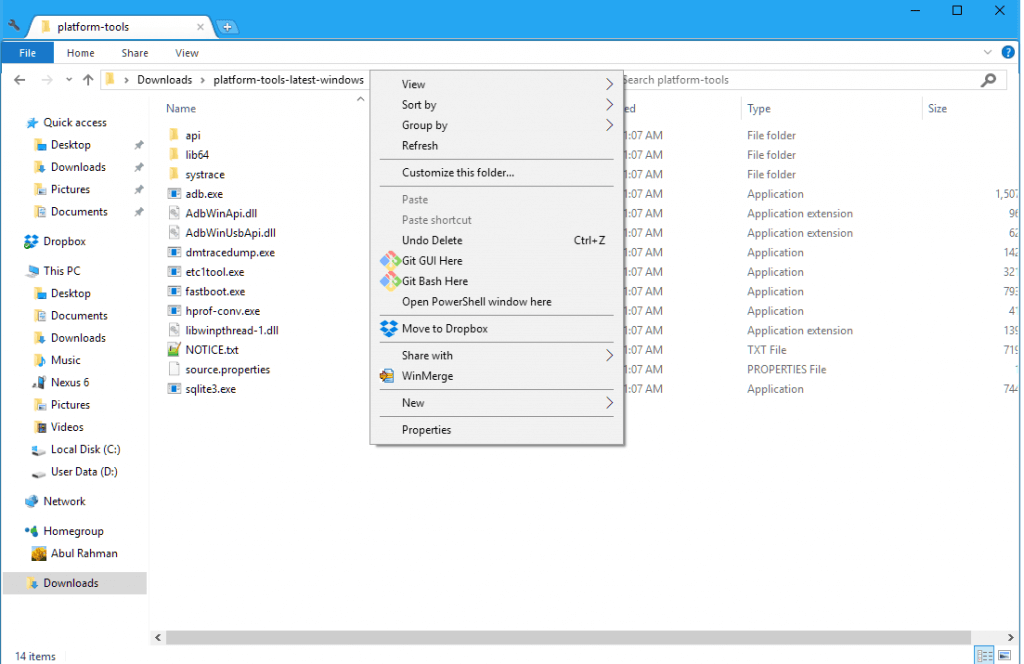
Task: Go up one folder level with up arrow
Action: tap(88, 80)
